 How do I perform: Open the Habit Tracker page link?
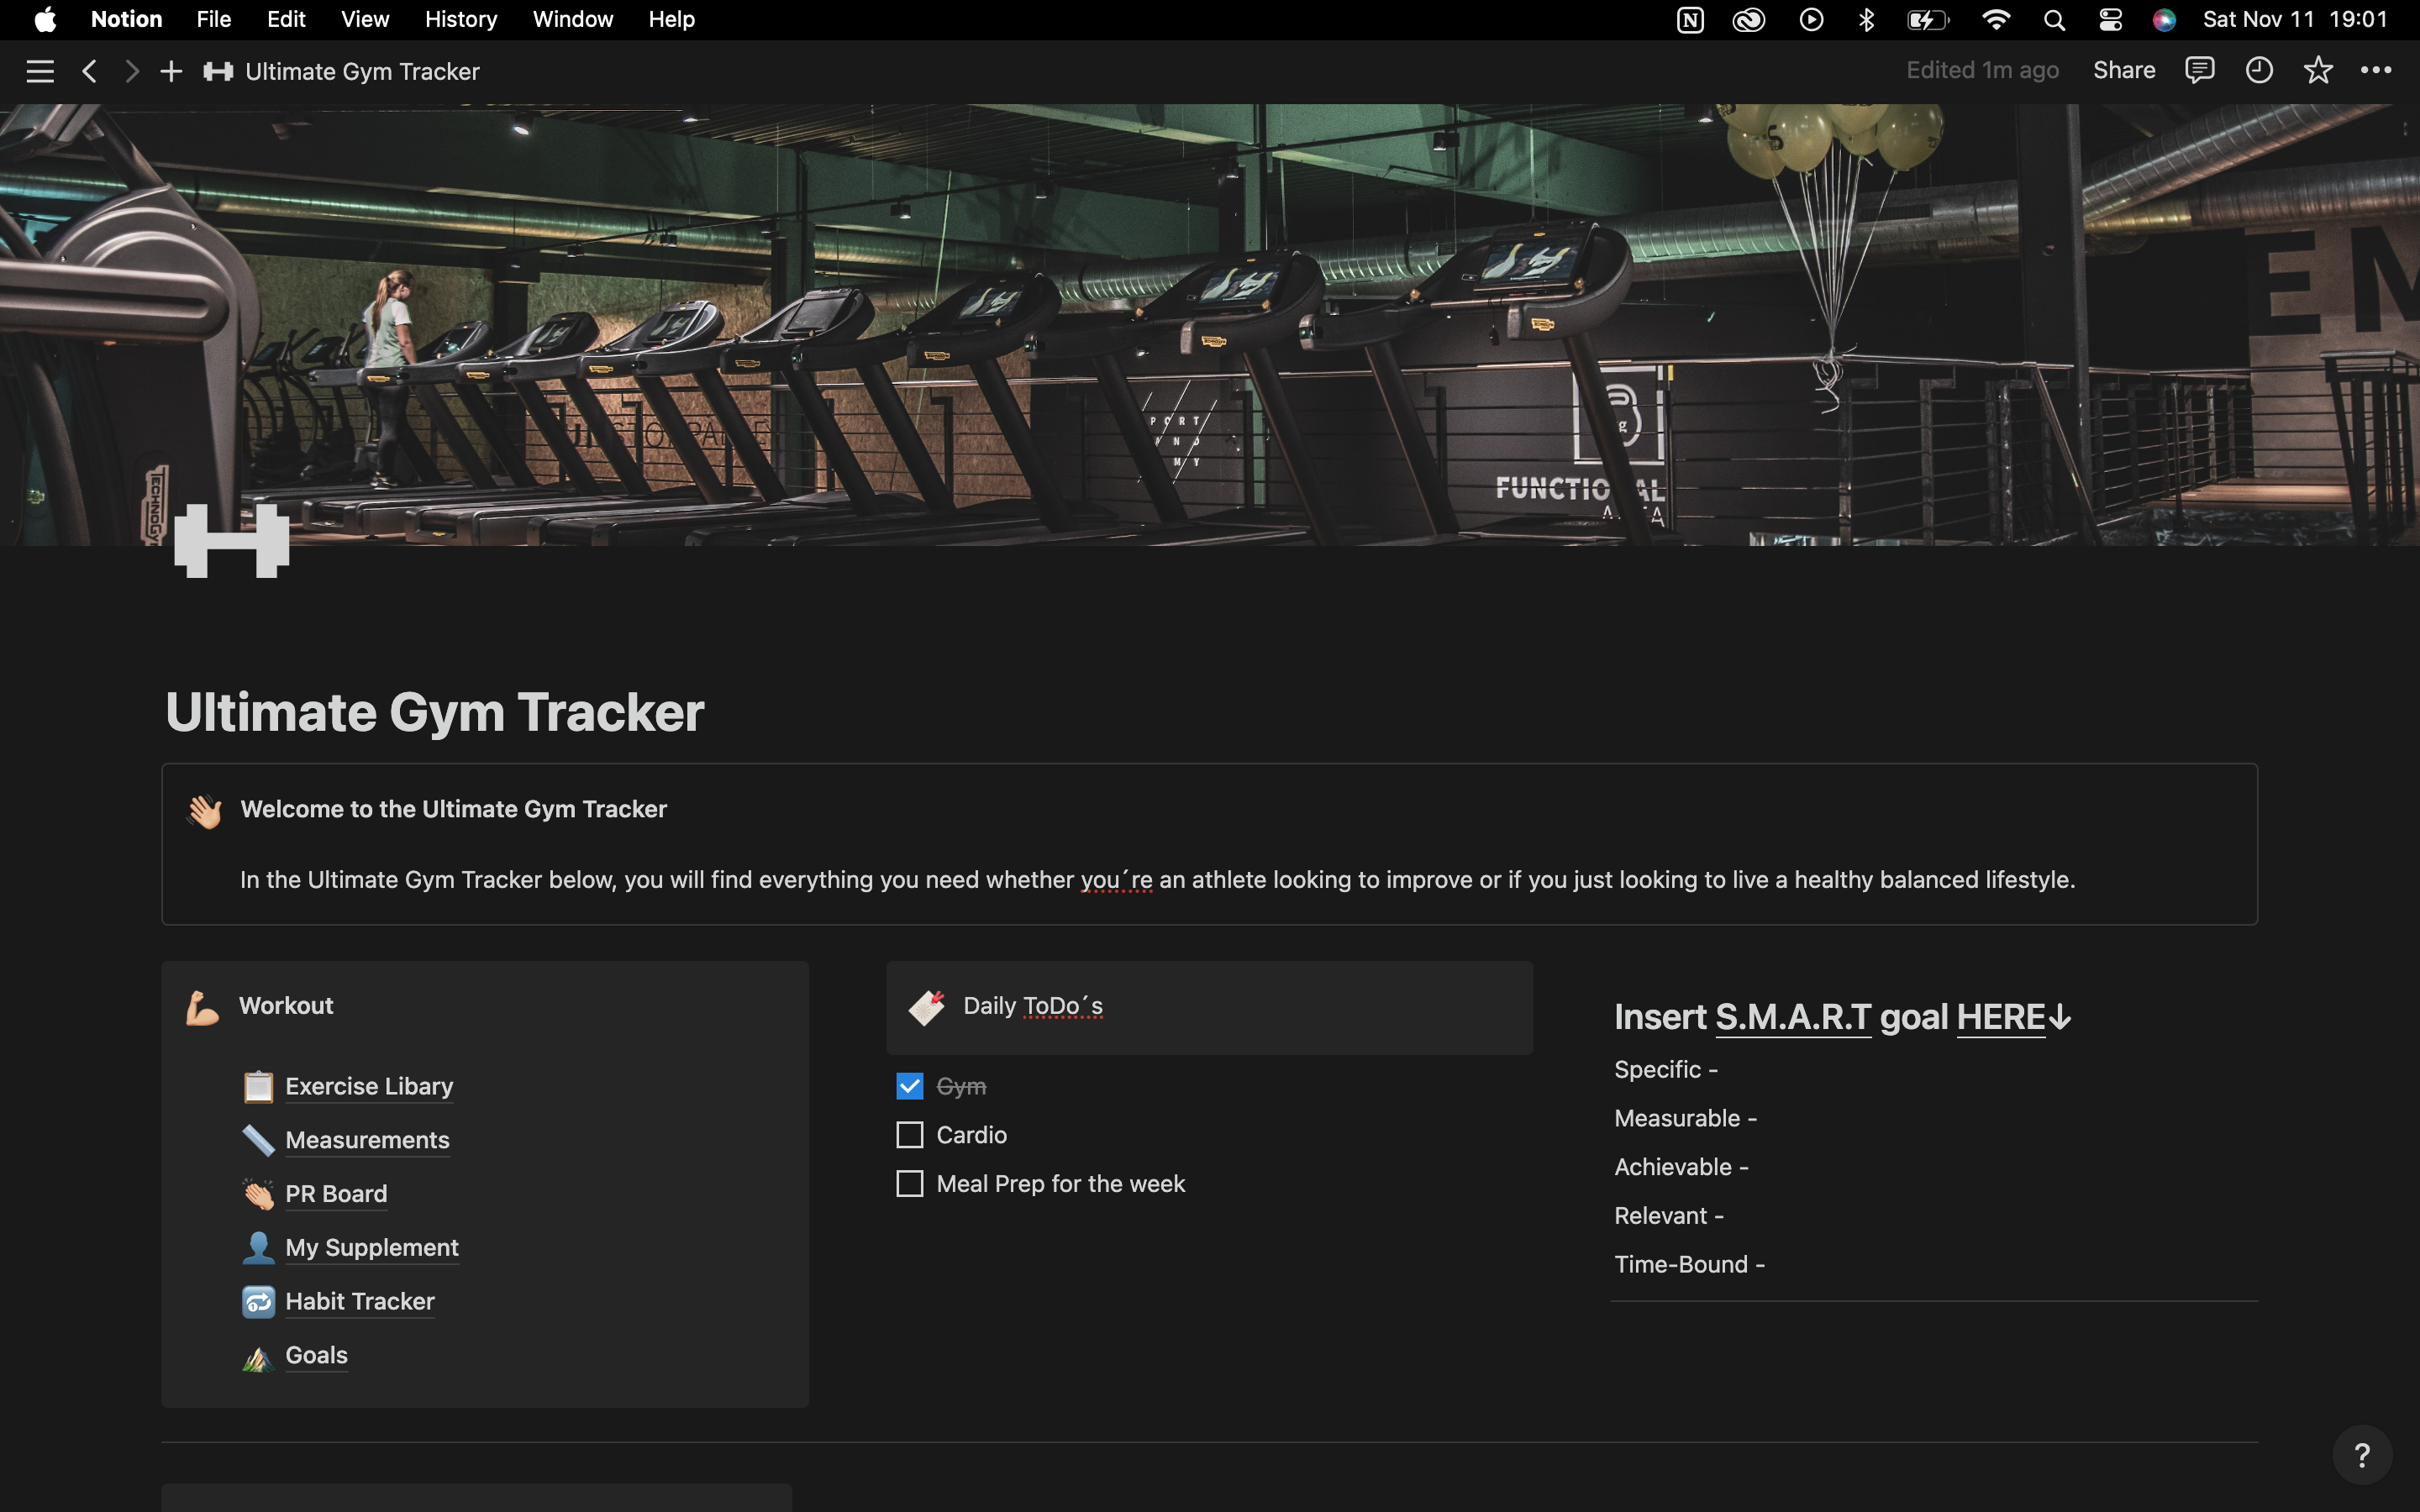tap(360, 1301)
